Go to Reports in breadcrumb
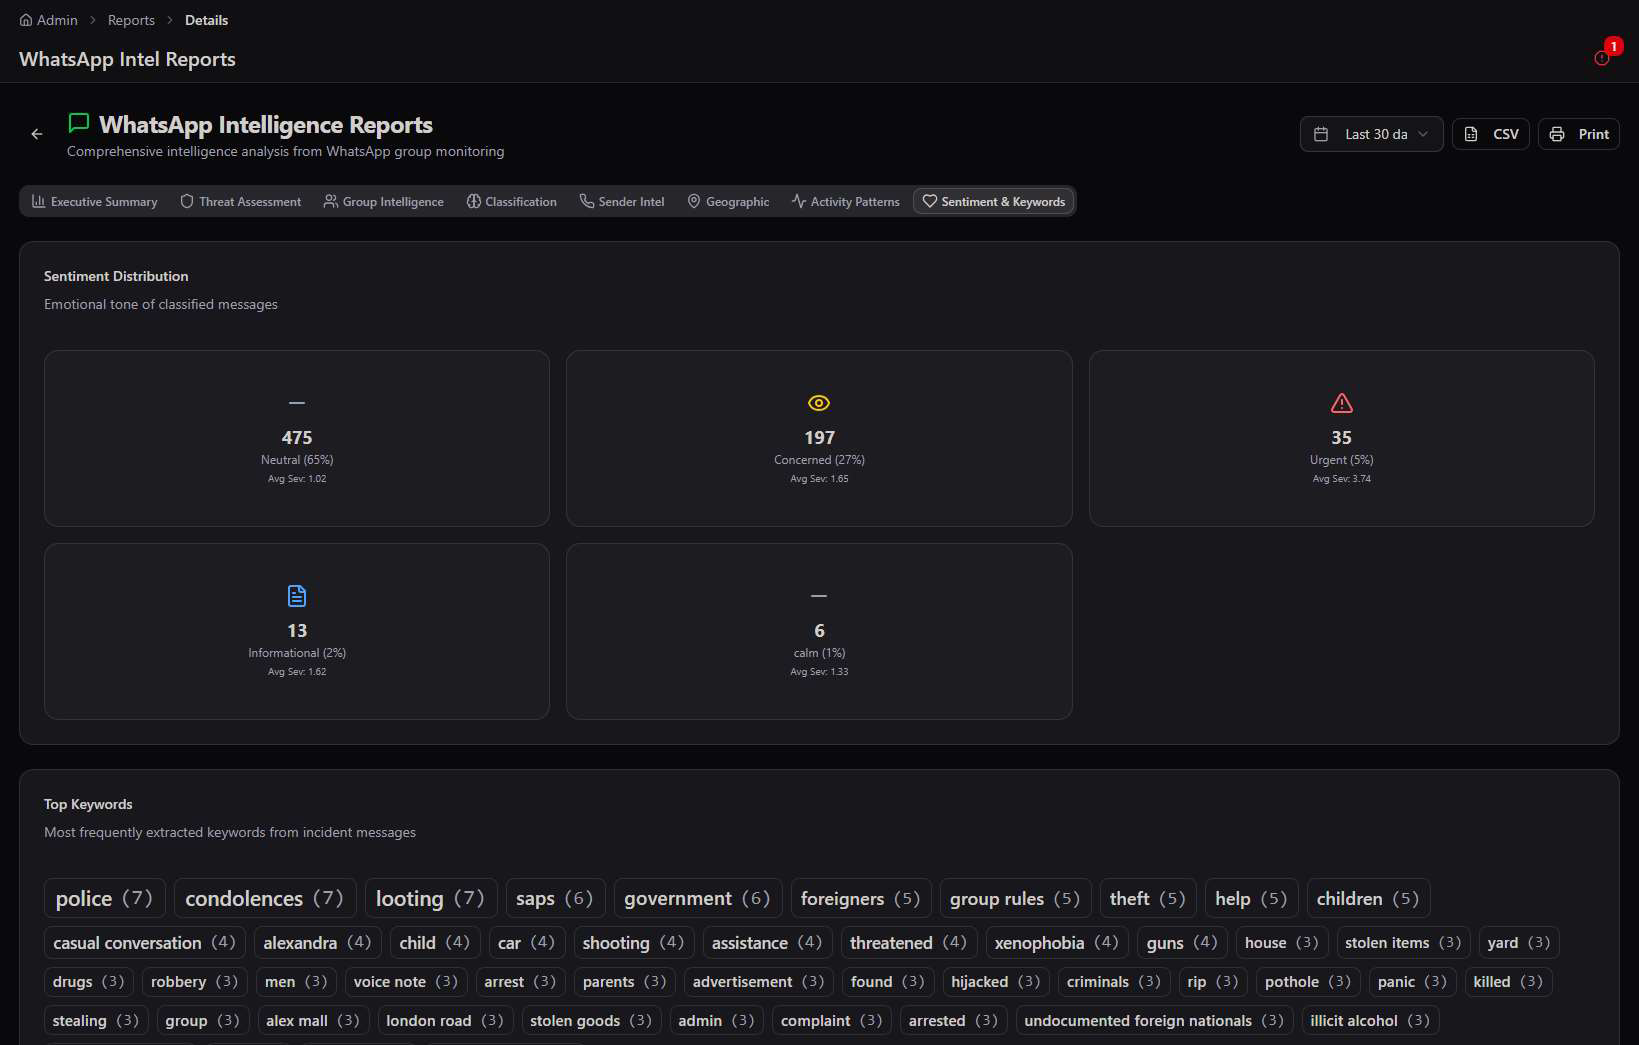Screen dimensions: 1639x1045 pos(131,20)
